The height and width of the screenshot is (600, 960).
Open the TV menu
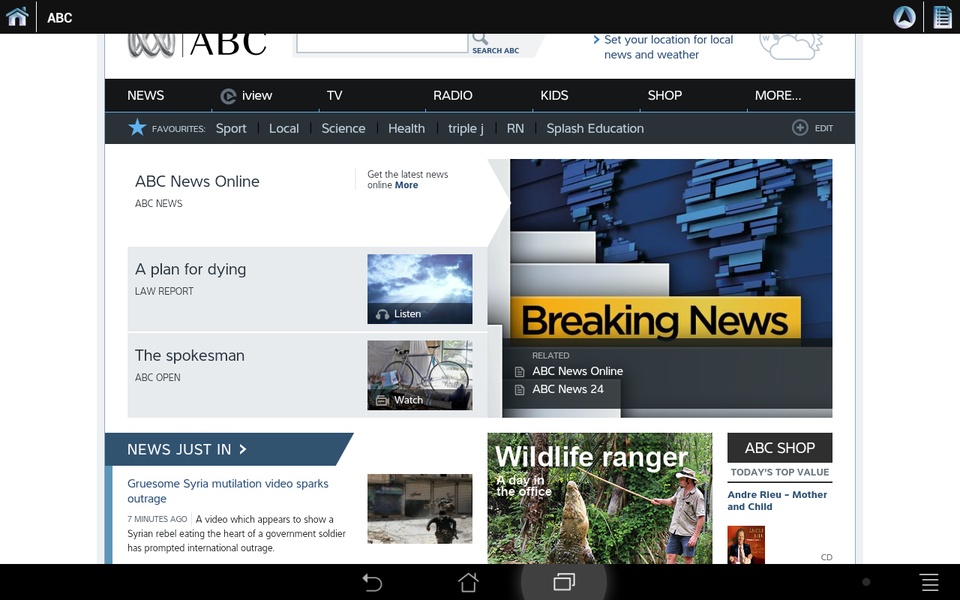(334, 96)
